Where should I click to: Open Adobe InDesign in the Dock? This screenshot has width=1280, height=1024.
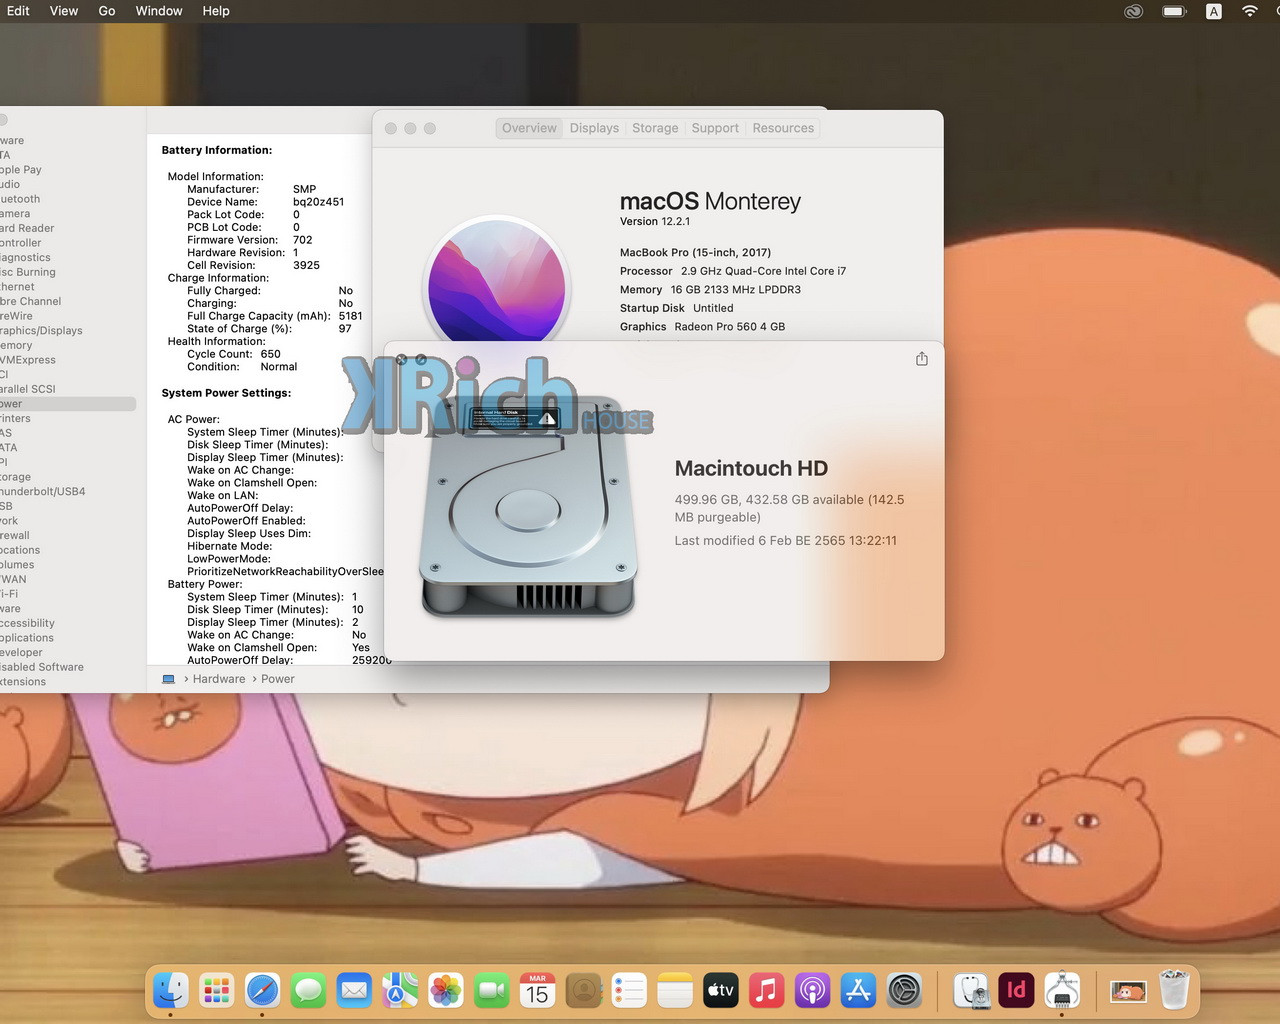1016,991
